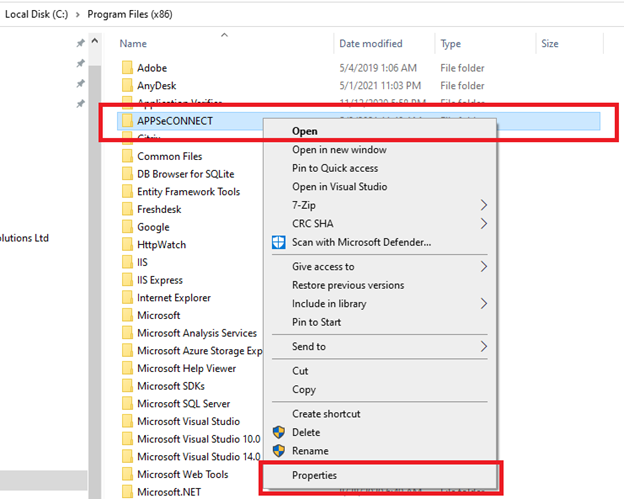
Task: Click the navigation pane scrollbar up arrow
Action: 96,43
